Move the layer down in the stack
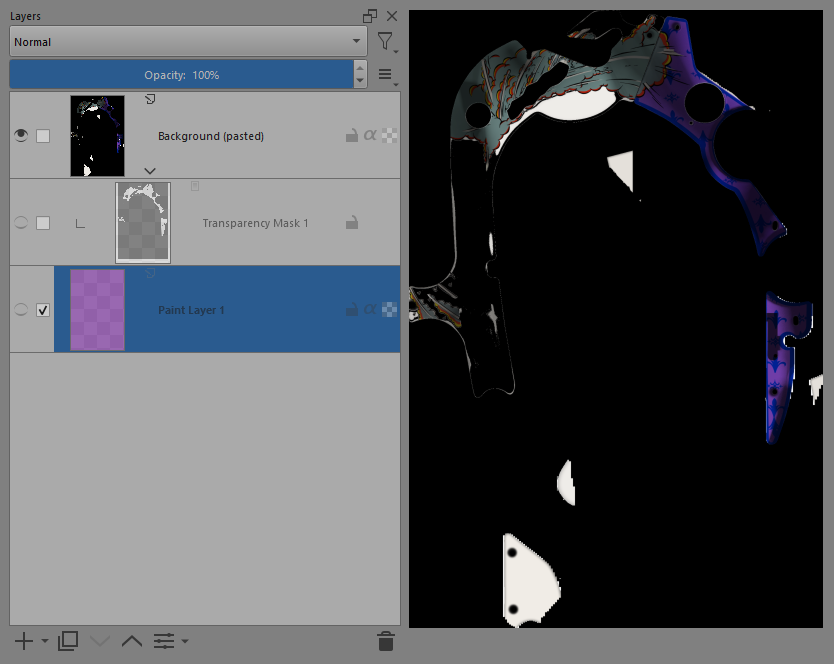This screenshot has height=664, width=834. click(100, 641)
